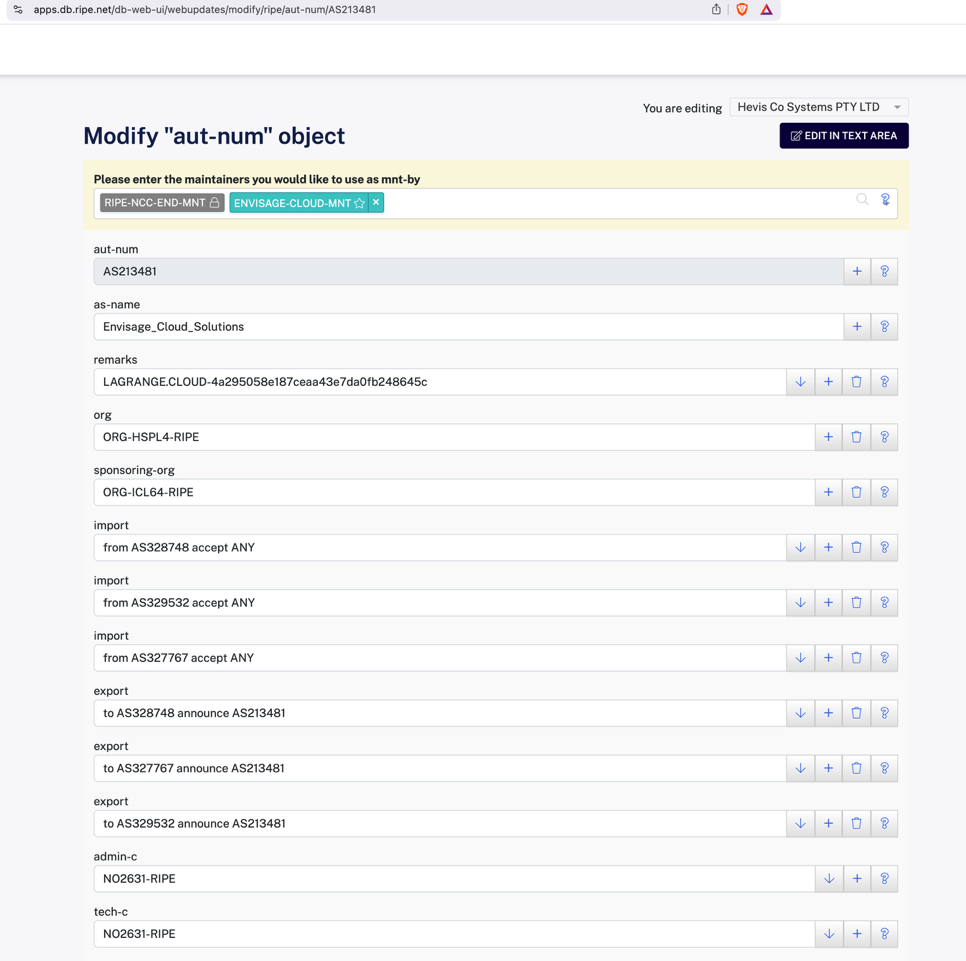
Task: Remove the ENVISAGE-CLOUD-MNT maintainer tag
Action: tap(376, 203)
